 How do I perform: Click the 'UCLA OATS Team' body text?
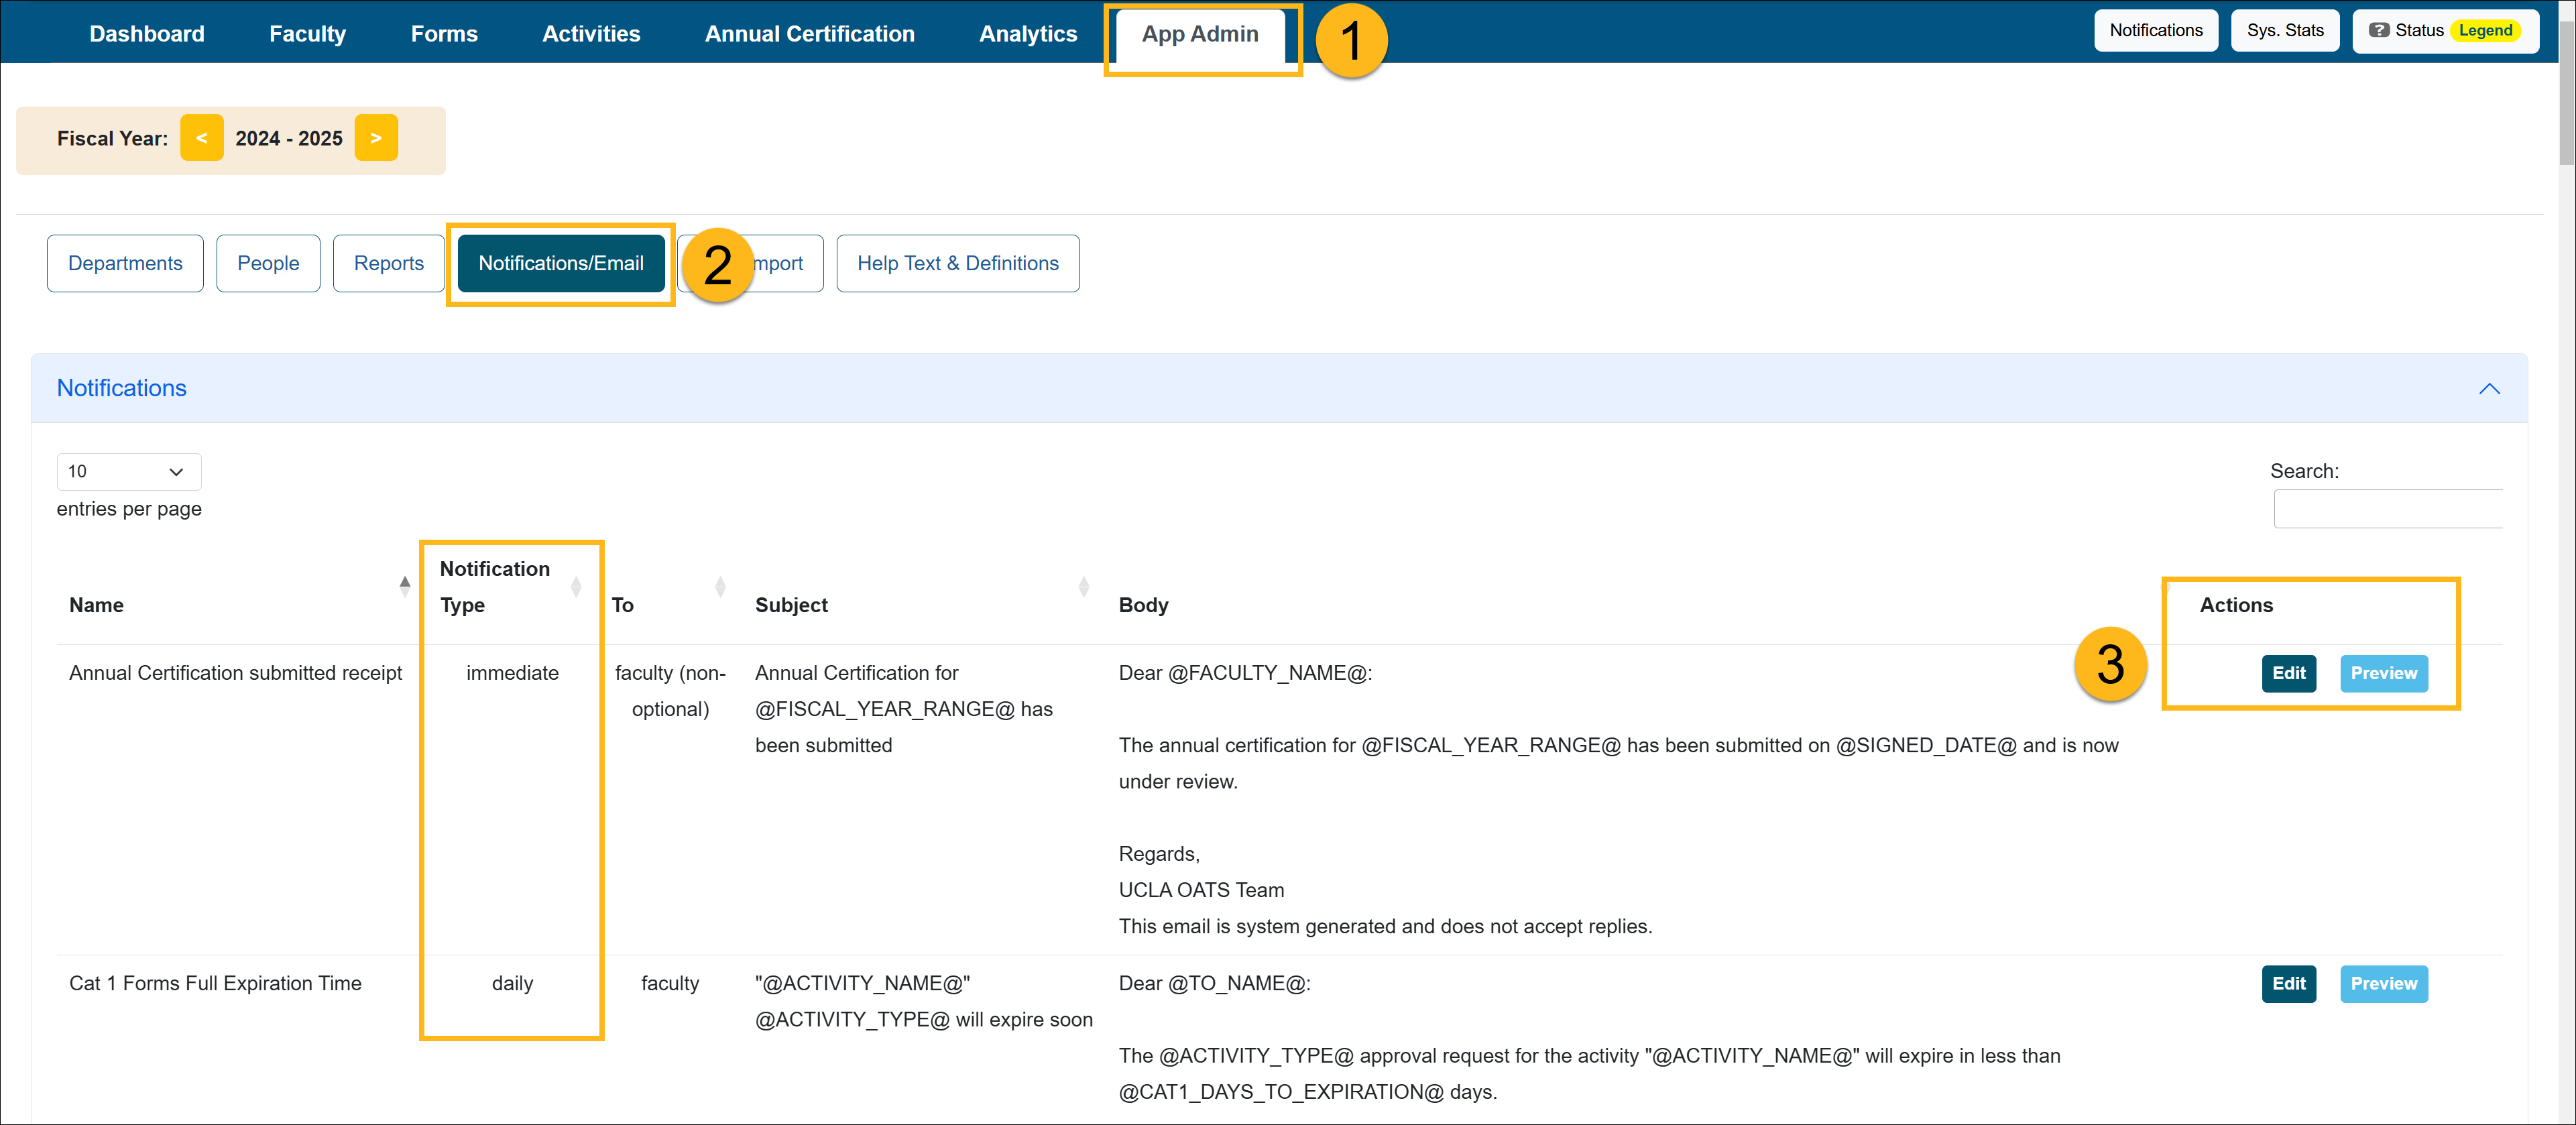[x=1200, y=890]
